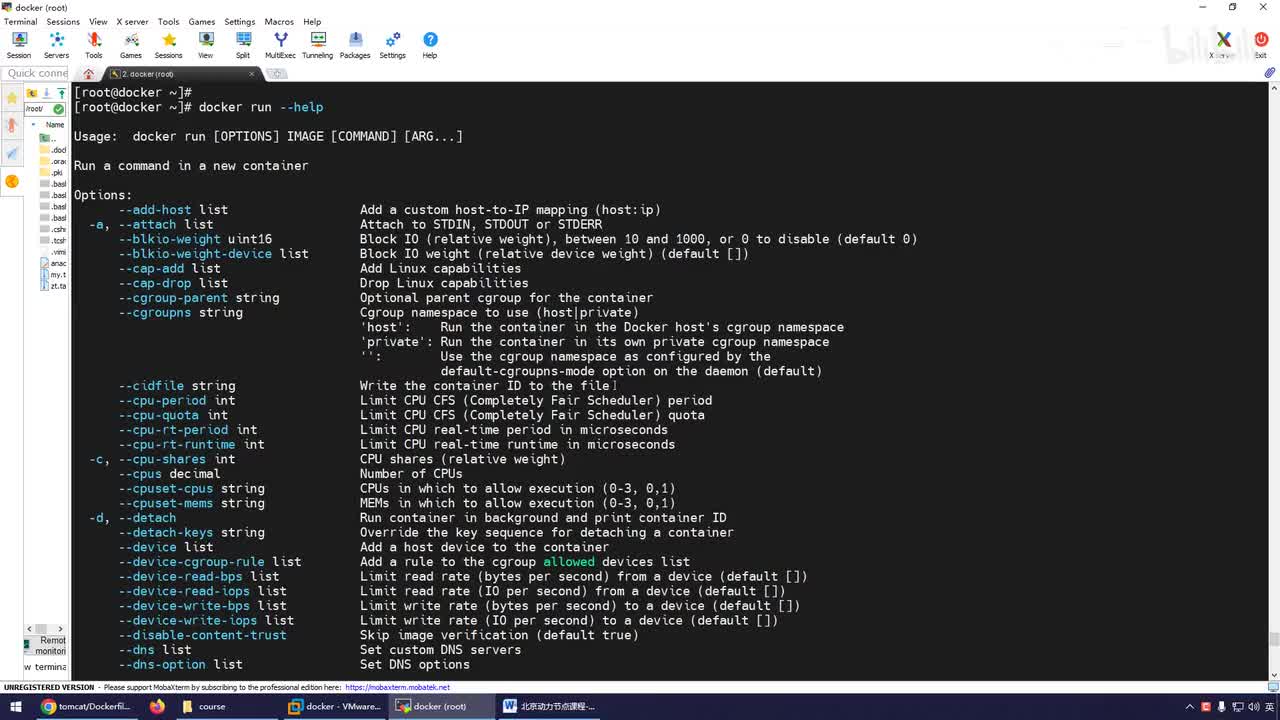Click '--detach' option text in terminal
Image resolution: width=1280 pixels, height=720 pixels.
[147, 518]
